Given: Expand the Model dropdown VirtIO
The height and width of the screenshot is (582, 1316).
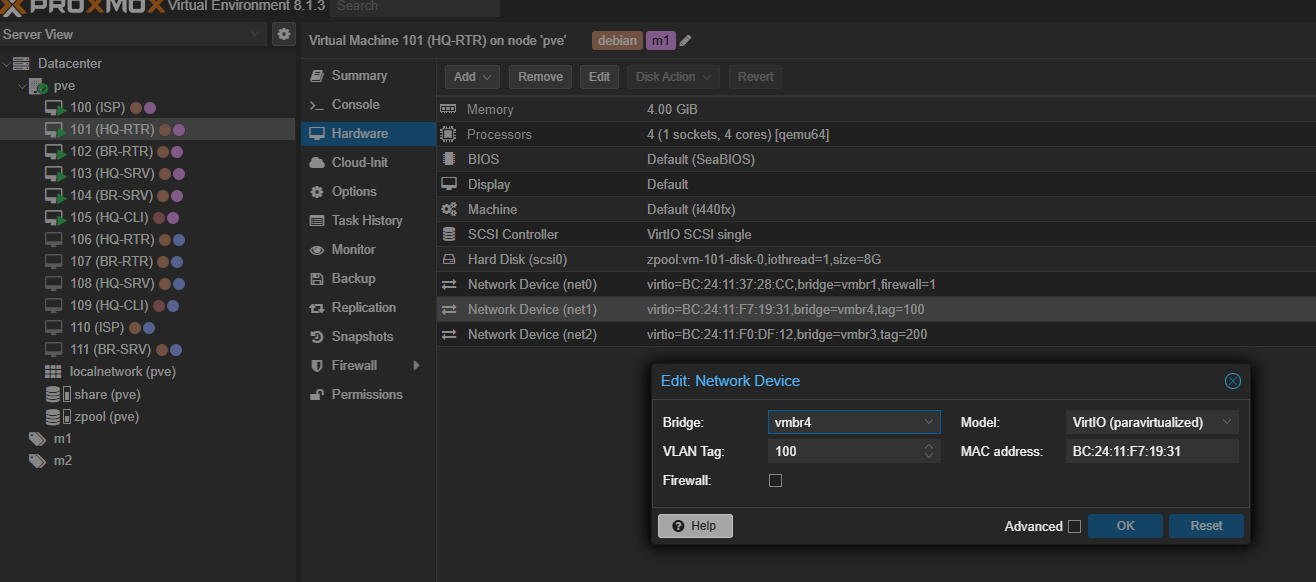Looking at the screenshot, I should point(1151,422).
